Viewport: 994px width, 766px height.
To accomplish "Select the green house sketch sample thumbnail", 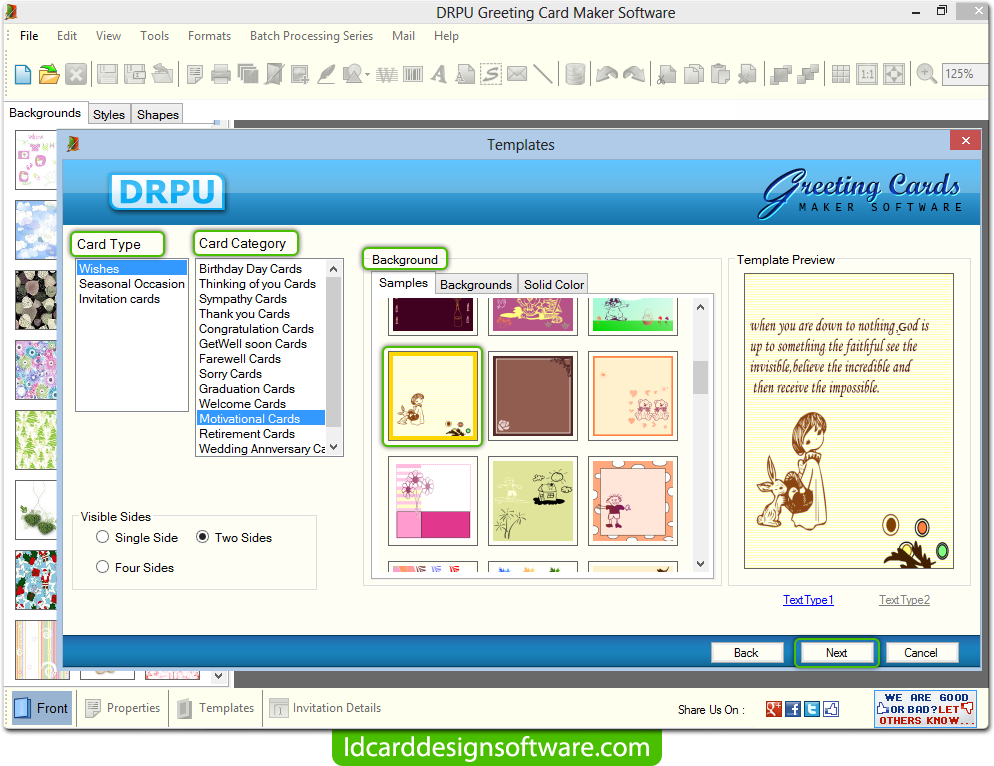I will click(x=533, y=501).
